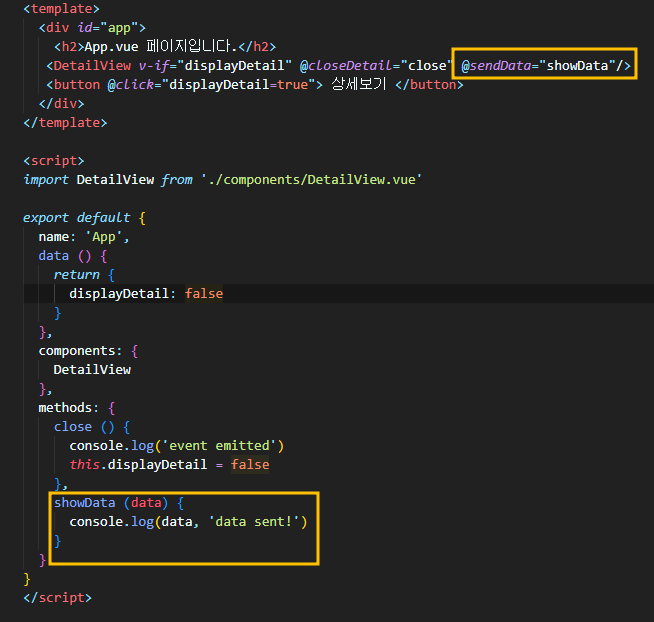Click the opening <template> tag
Image resolution: width=654 pixels, height=622 pixels.
(61, 9)
